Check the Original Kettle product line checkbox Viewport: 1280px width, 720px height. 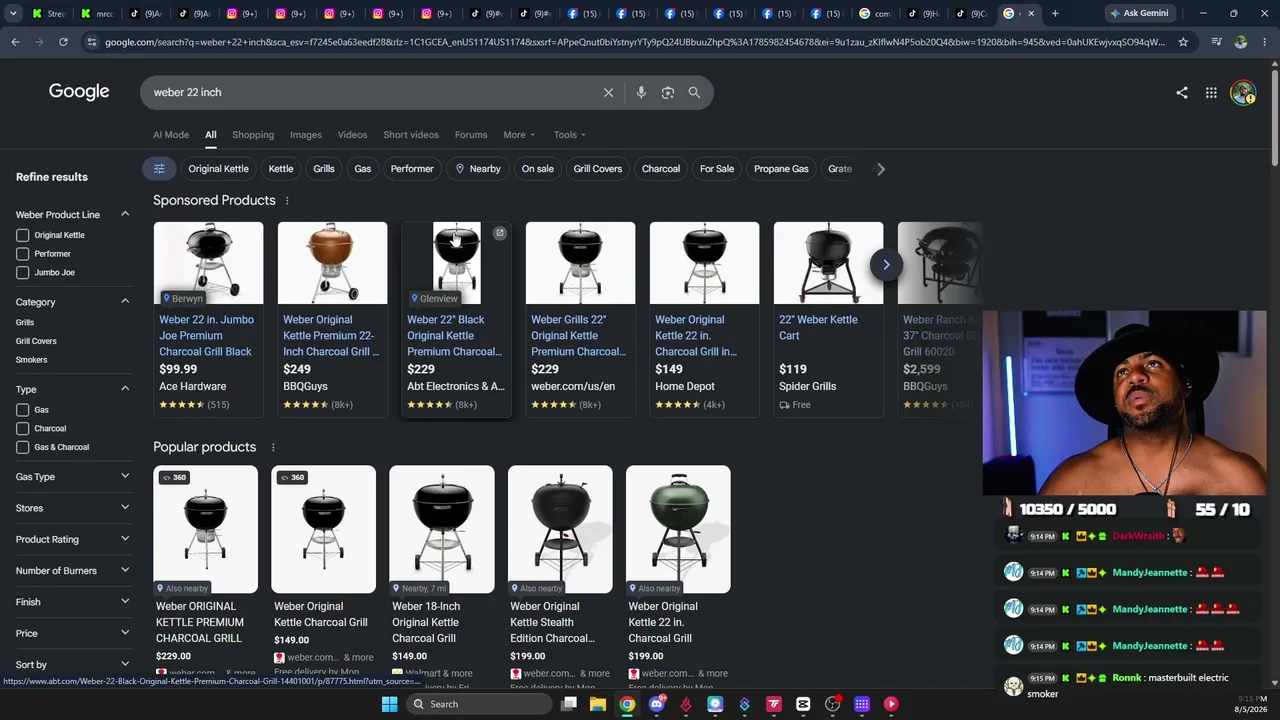click(x=23, y=235)
